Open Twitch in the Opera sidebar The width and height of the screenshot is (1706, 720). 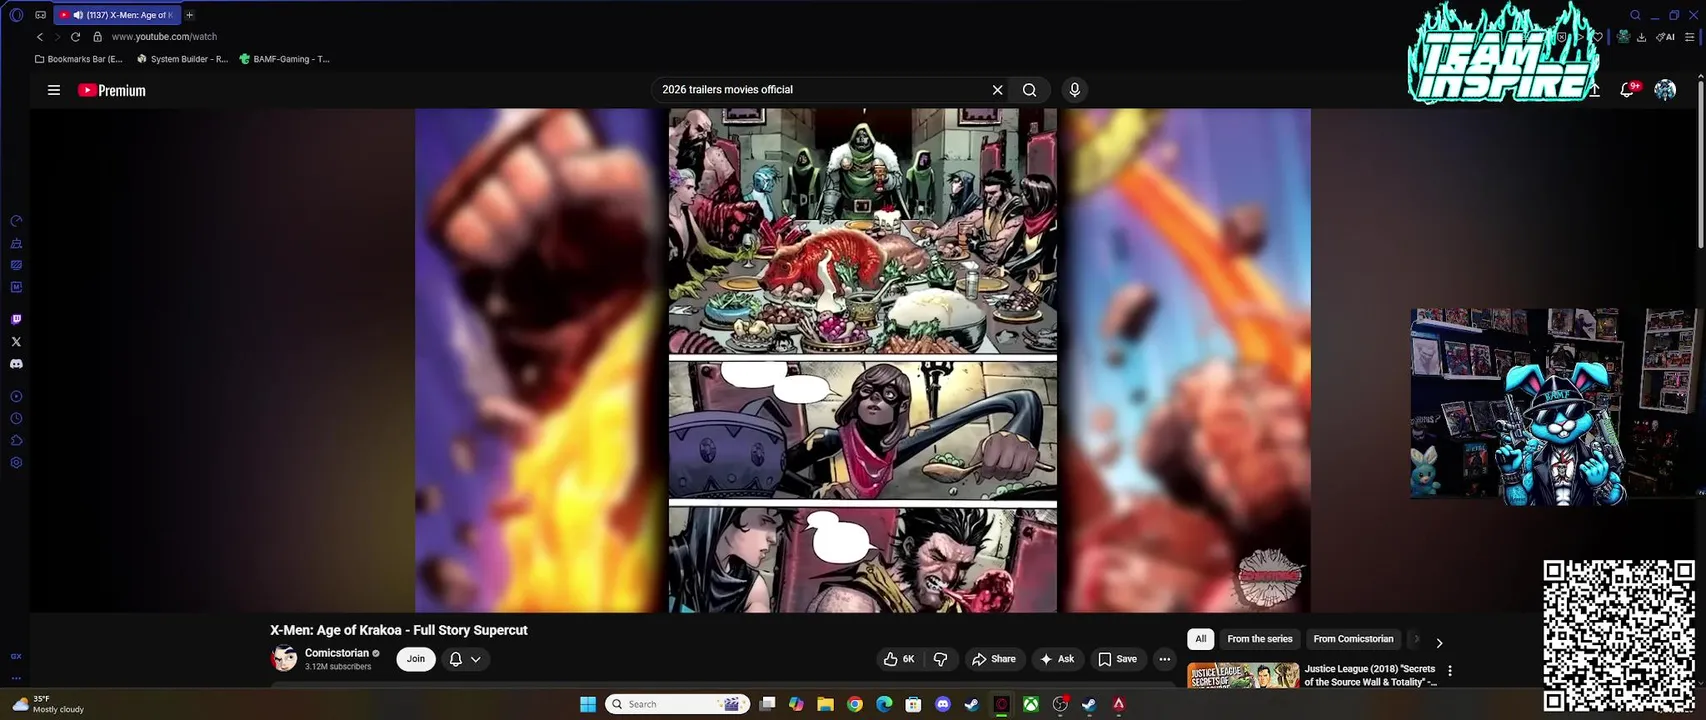point(16,320)
